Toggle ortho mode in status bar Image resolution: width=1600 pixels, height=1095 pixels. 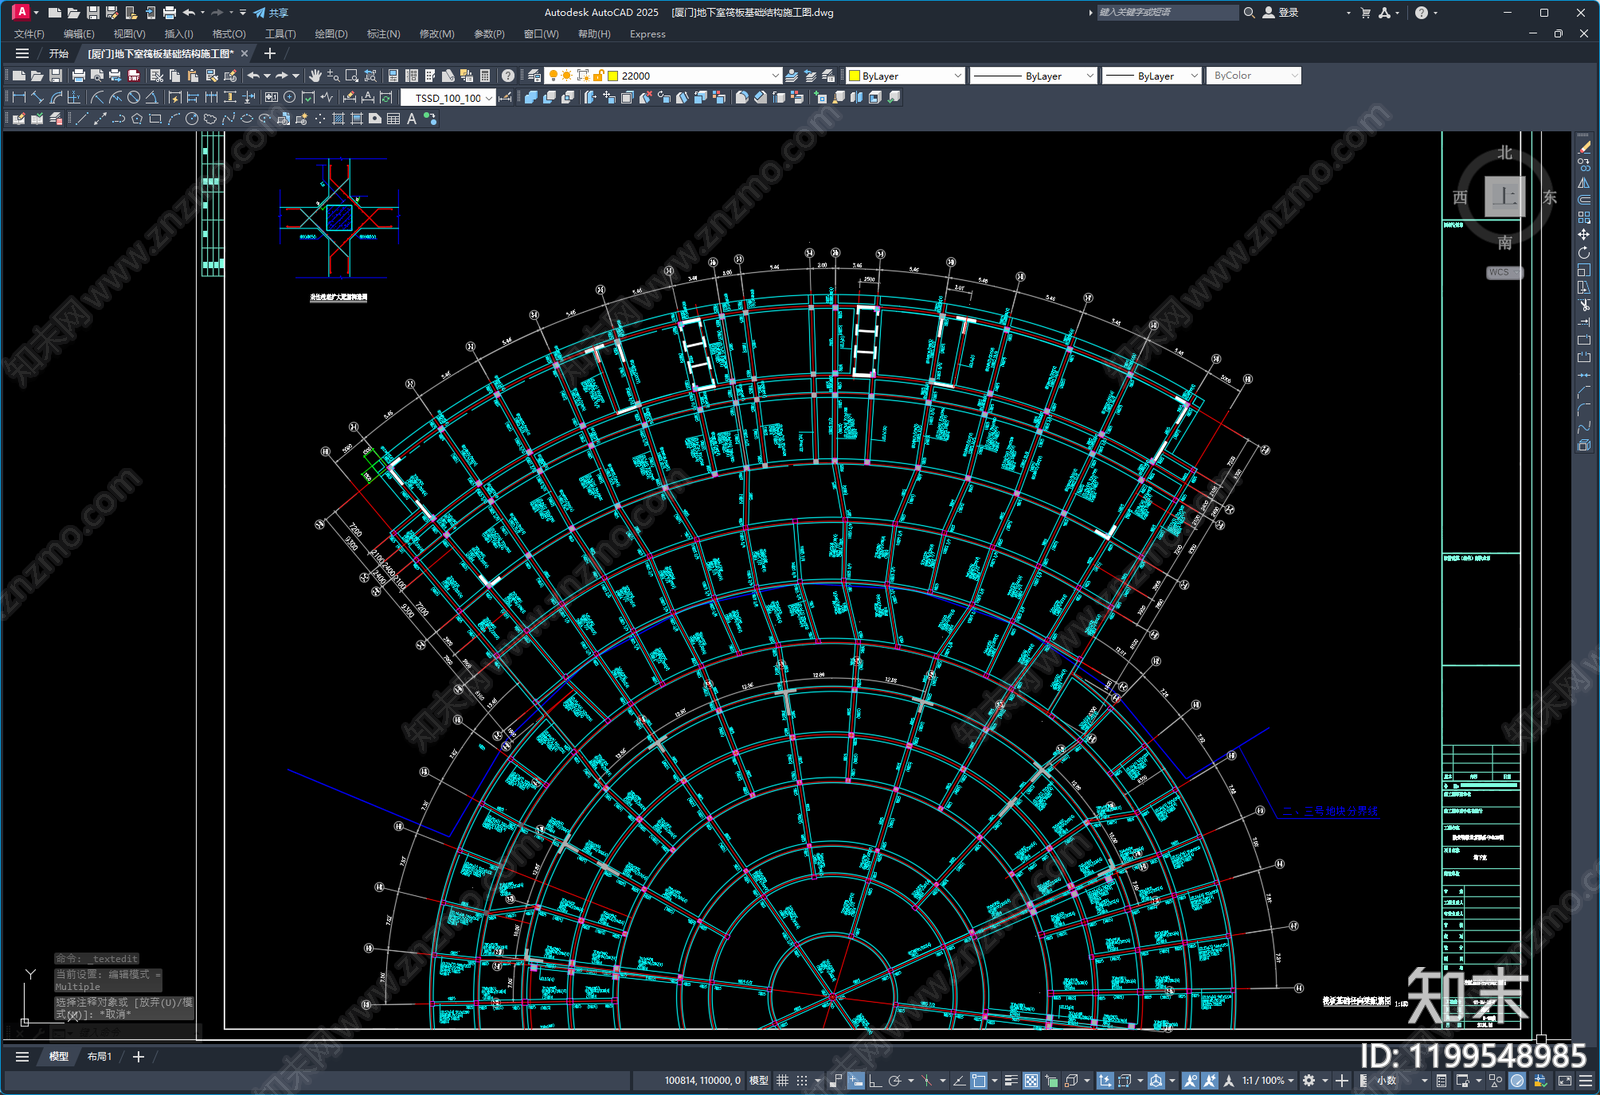(x=875, y=1081)
